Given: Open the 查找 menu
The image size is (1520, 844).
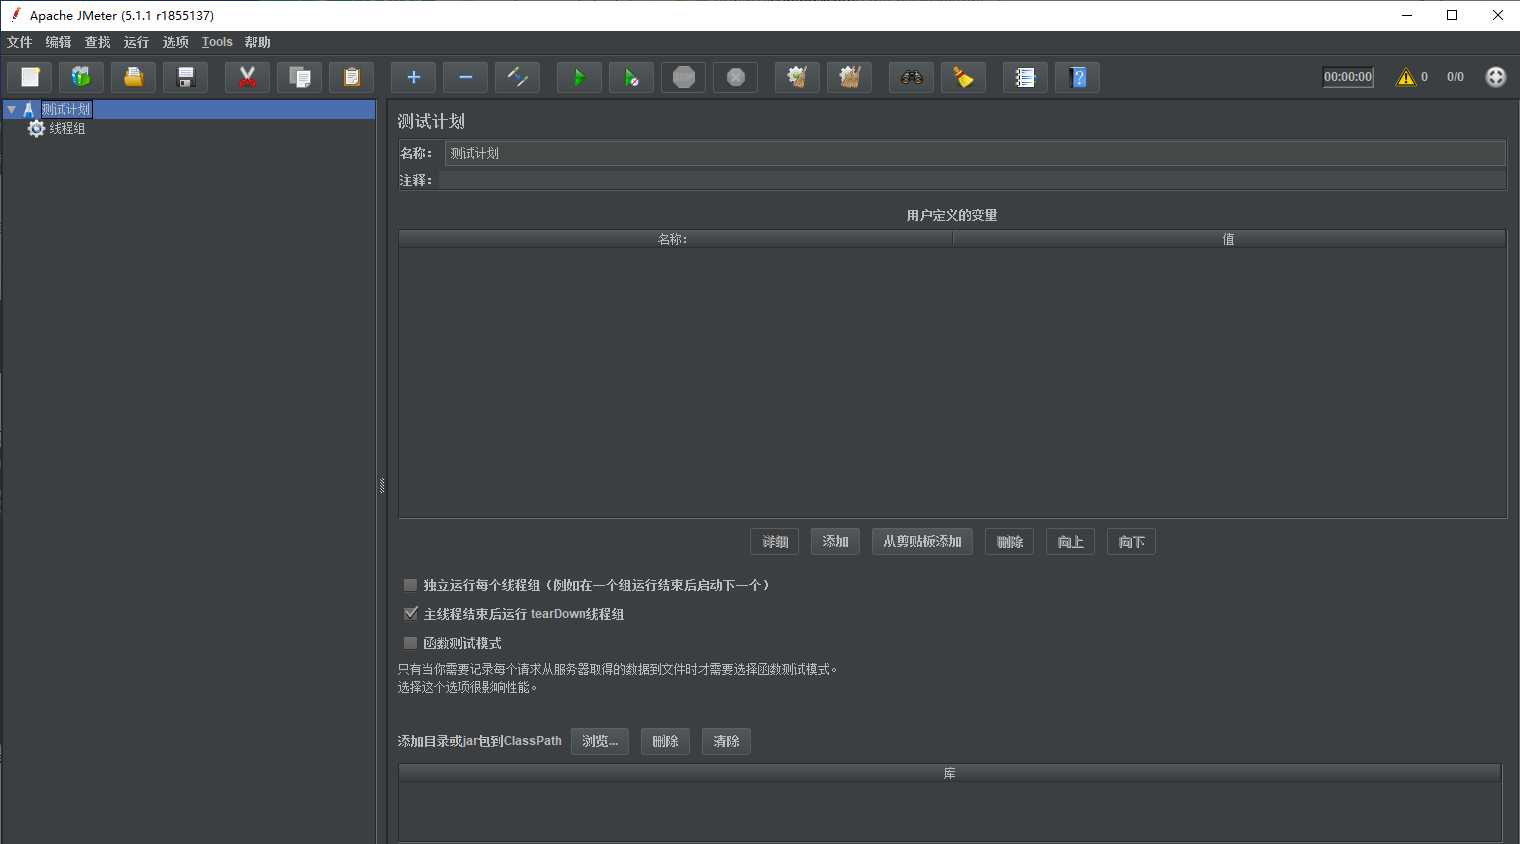Looking at the screenshot, I should click(97, 42).
